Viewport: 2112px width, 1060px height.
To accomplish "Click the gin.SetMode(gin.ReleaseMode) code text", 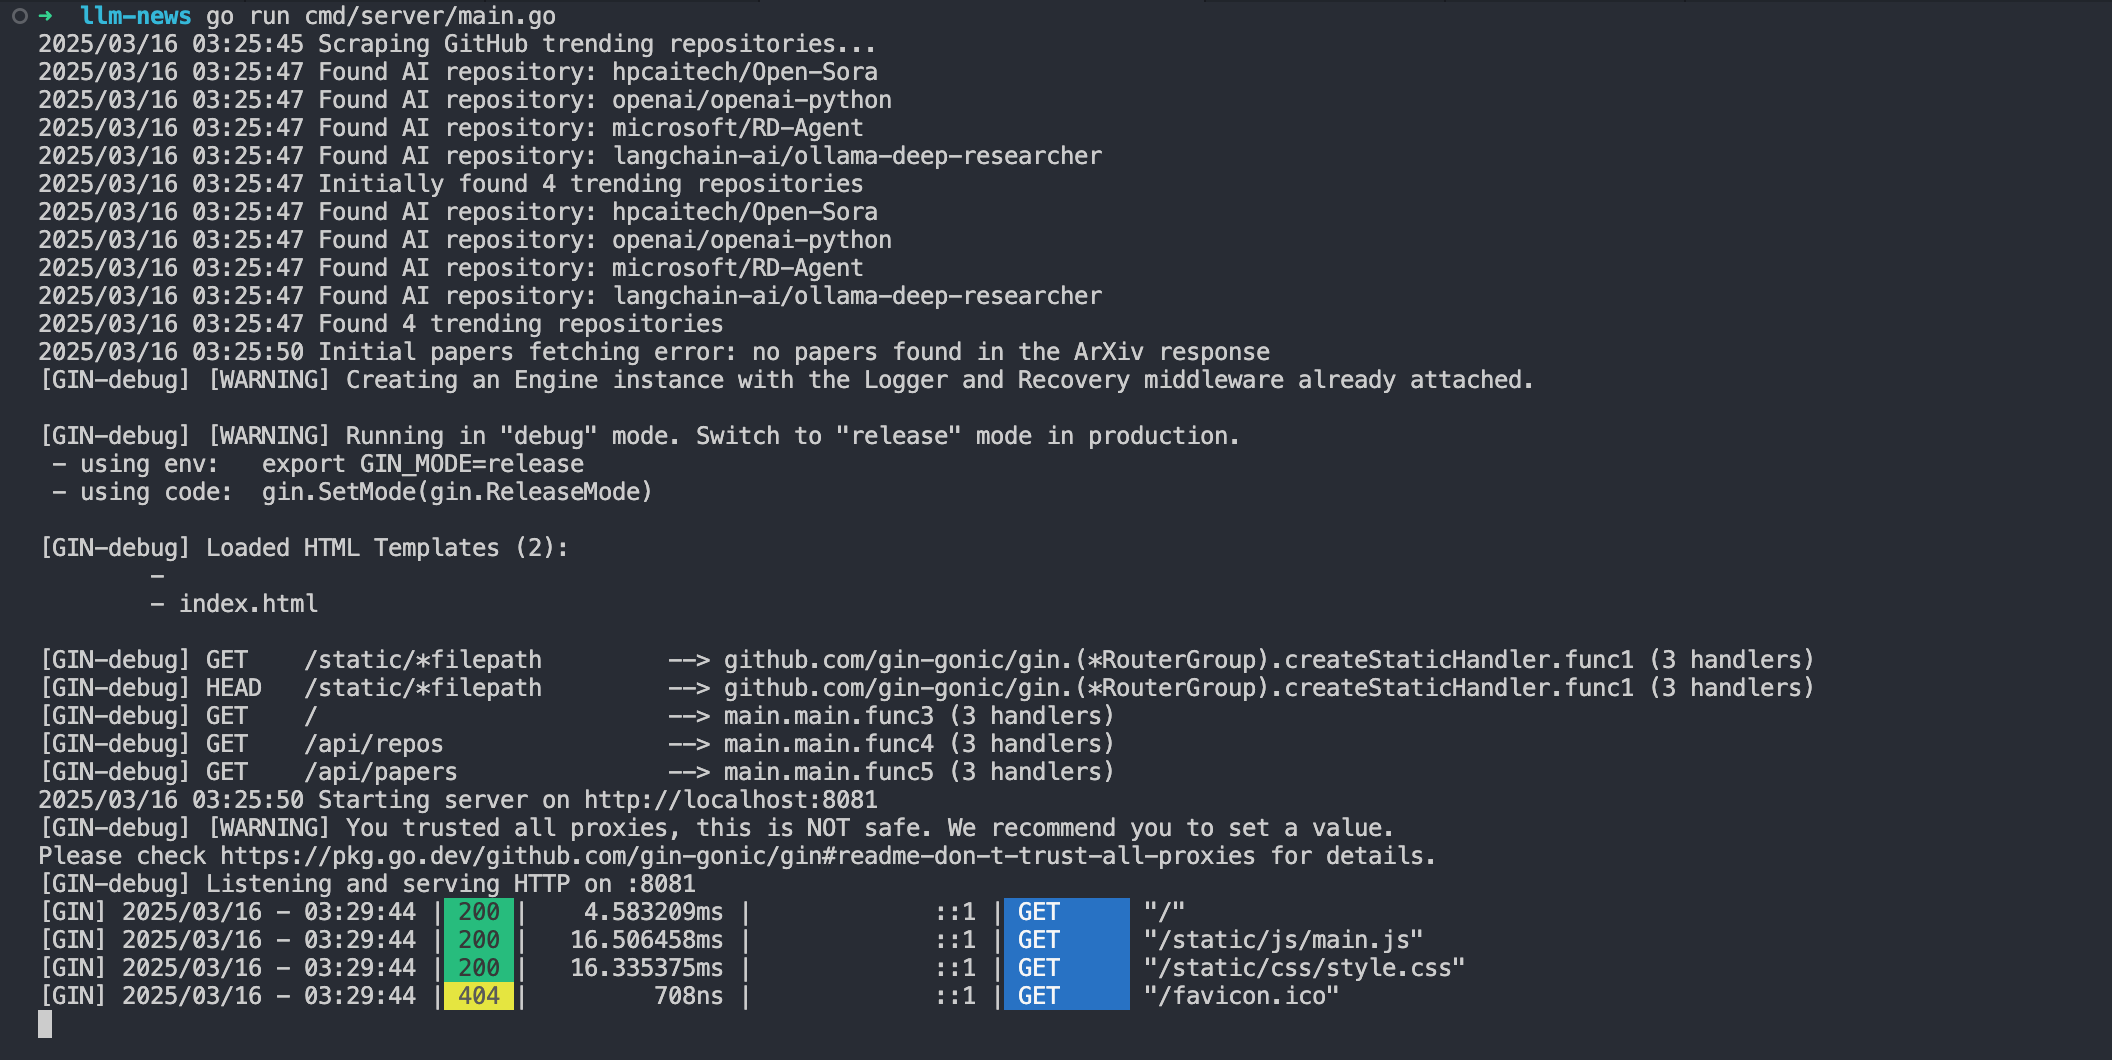I will pos(457,492).
